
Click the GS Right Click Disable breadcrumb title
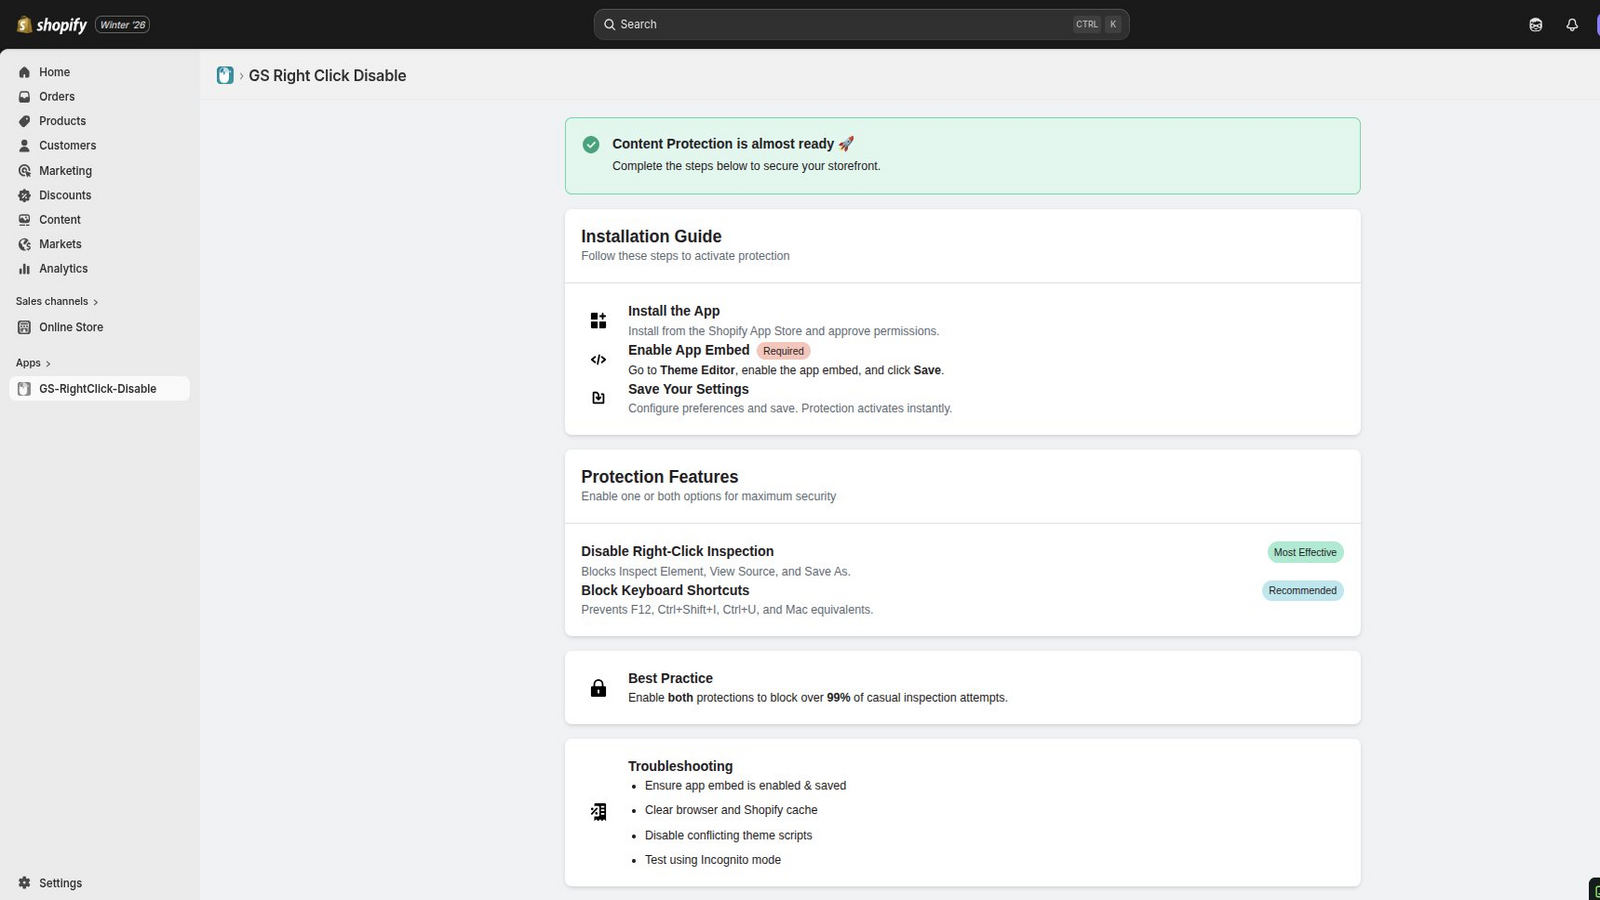coord(327,76)
